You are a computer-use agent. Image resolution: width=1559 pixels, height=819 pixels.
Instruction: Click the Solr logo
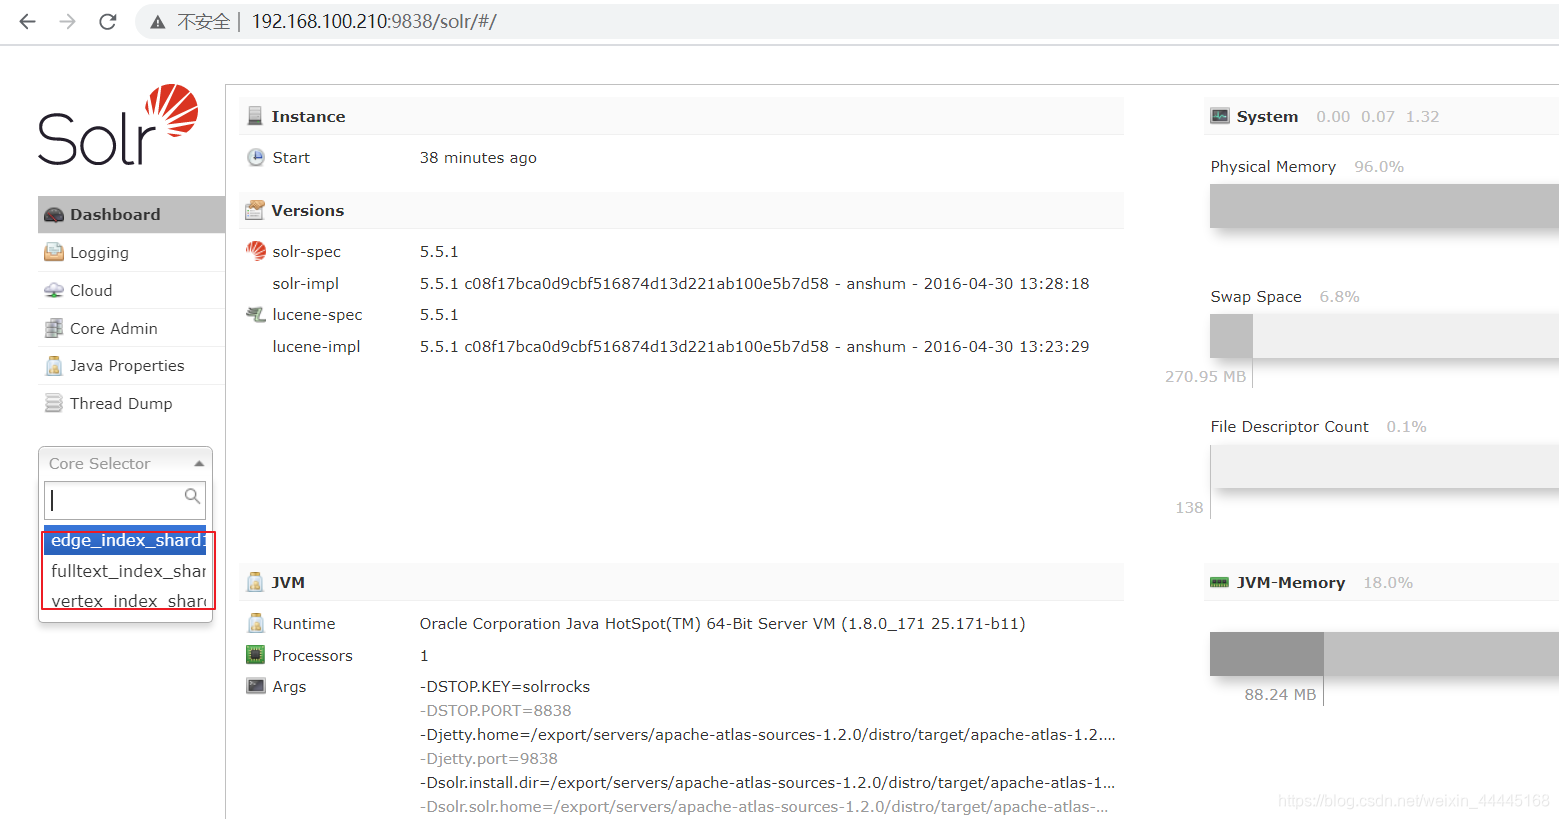118,125
